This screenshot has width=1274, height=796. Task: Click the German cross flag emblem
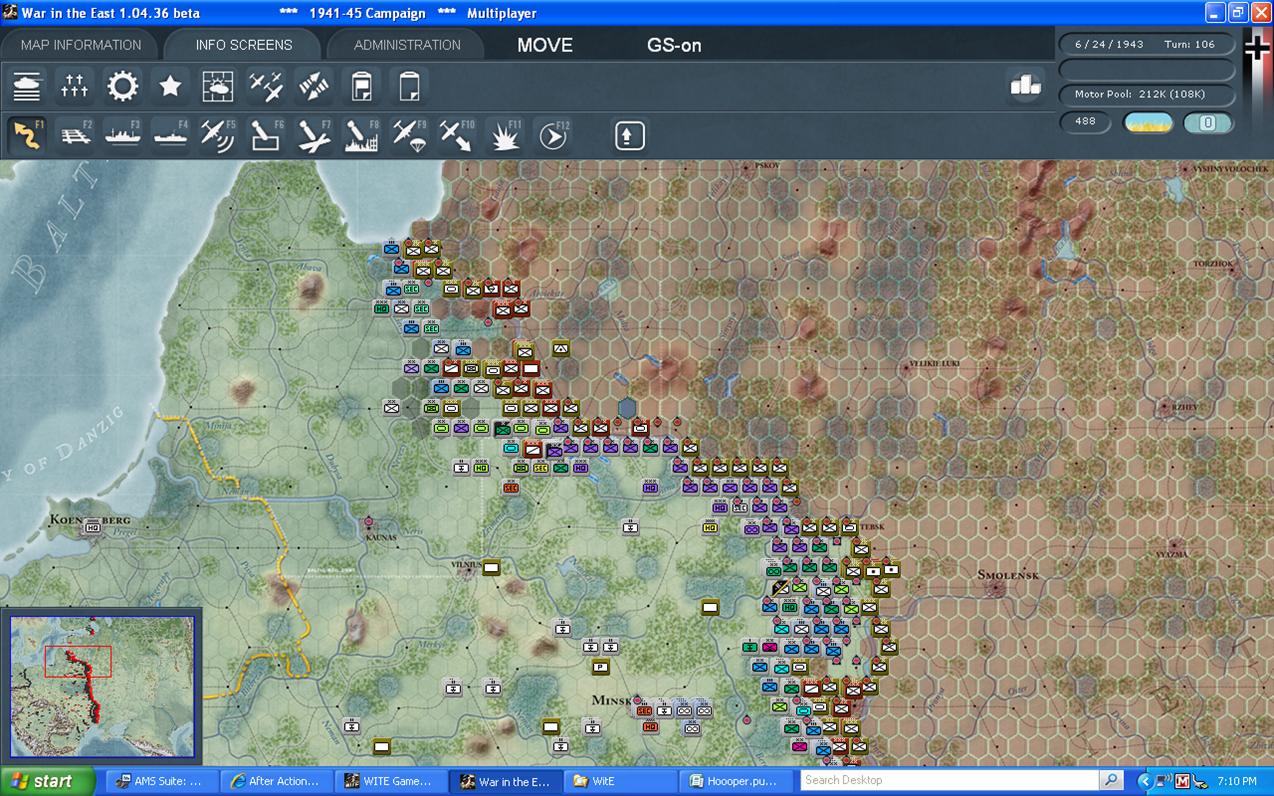tap(1257, 50)
